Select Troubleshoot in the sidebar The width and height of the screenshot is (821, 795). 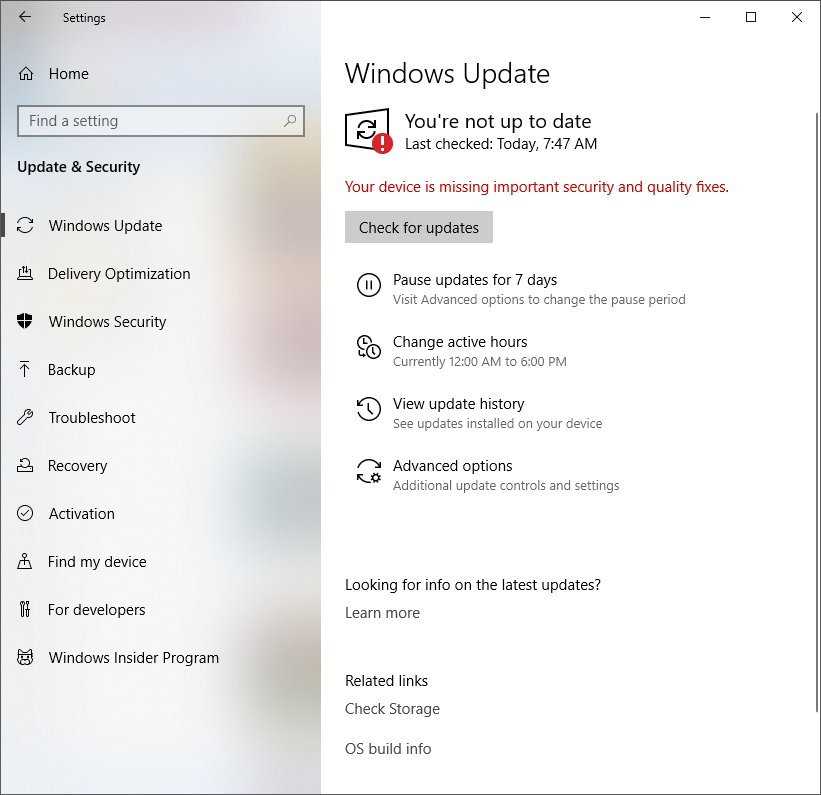click(160, 417)
